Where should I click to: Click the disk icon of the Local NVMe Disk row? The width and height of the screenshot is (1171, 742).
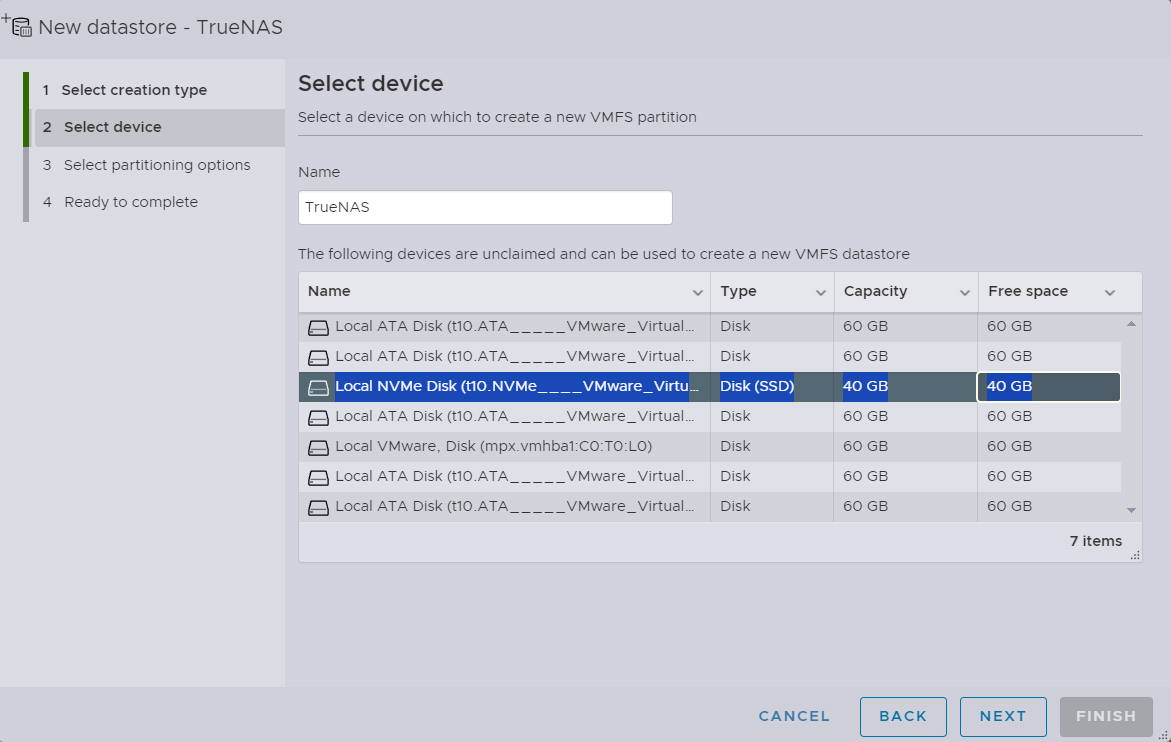(x=319, y=387)
